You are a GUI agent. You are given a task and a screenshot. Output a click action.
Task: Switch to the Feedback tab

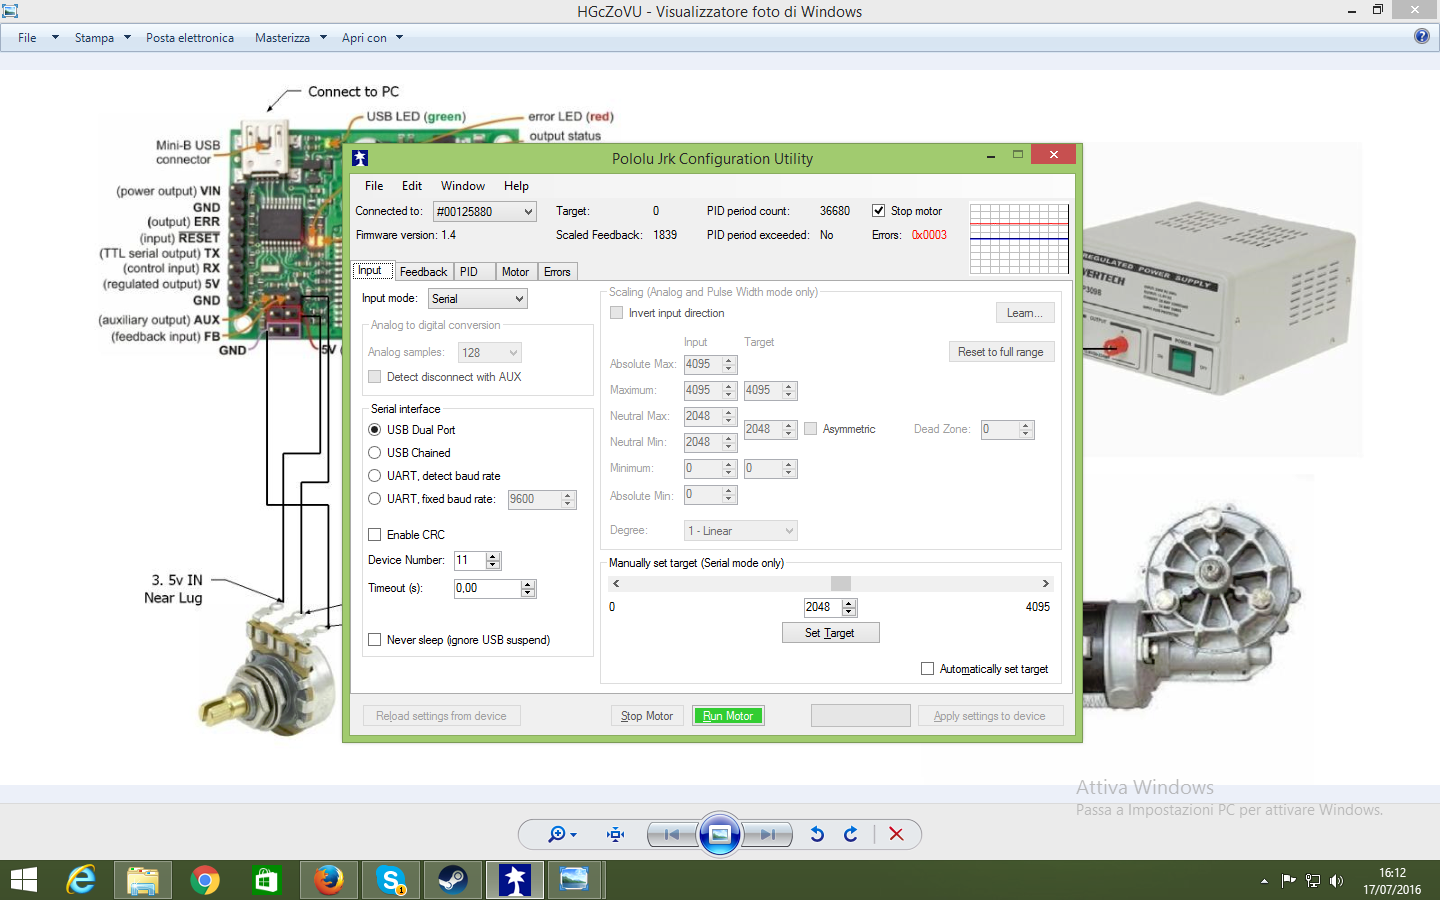pos(423,272)
